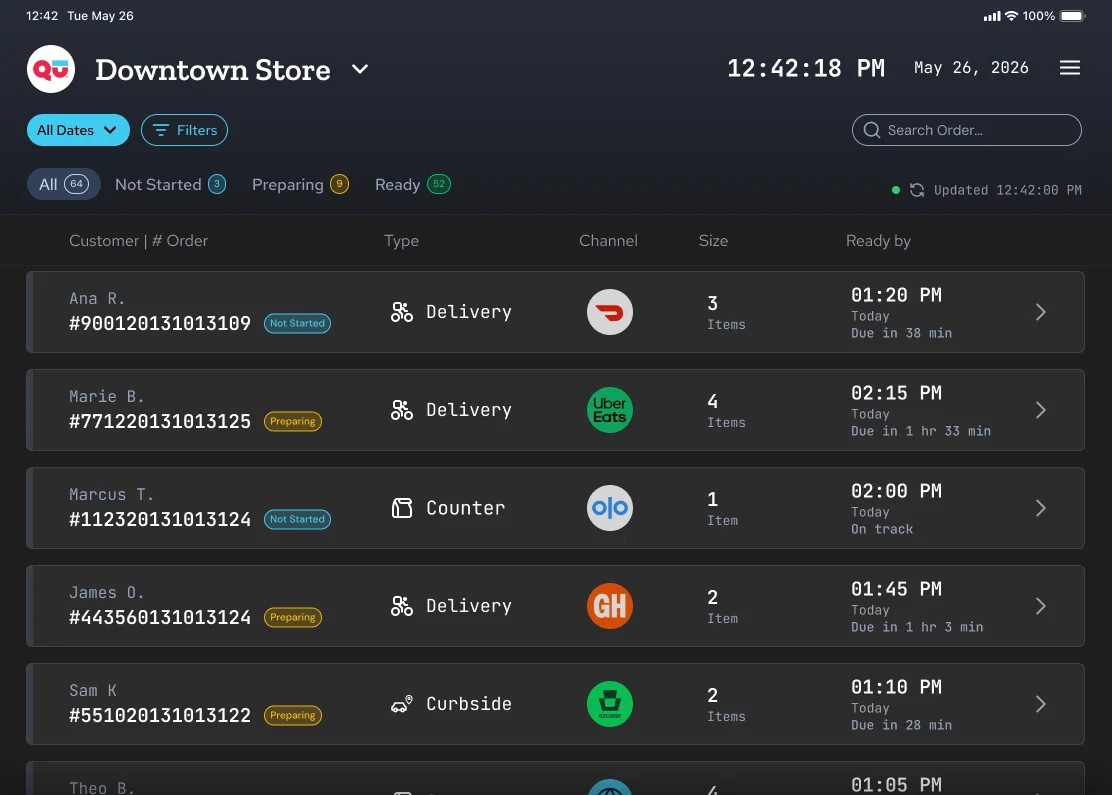Select the All tab
This screenshot has width=1112, height=795.
63,184
